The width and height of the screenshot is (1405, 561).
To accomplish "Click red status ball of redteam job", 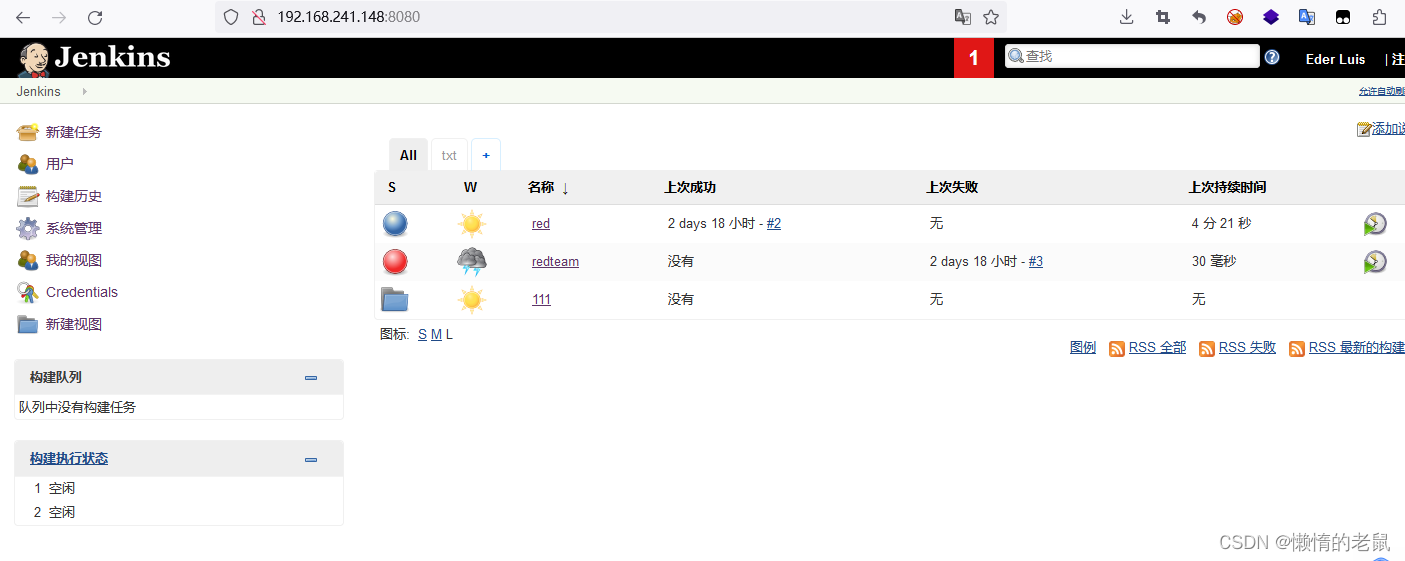I will coord(395,261).
